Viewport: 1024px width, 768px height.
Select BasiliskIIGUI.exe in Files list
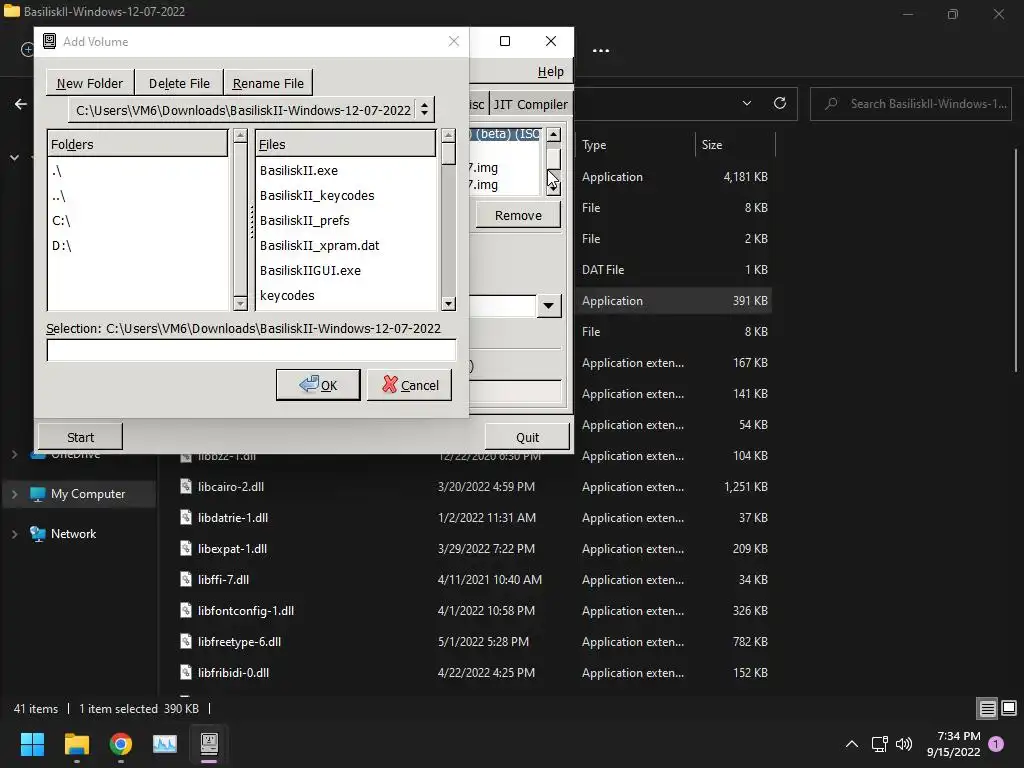[346, 270]
